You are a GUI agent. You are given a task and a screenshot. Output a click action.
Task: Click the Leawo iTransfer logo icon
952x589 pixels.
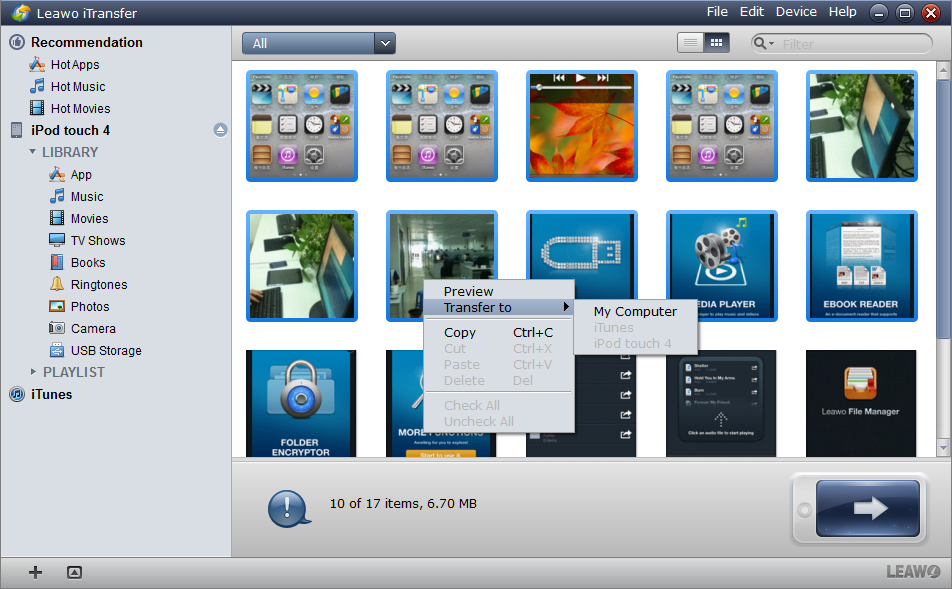click(x=21, y=13)
